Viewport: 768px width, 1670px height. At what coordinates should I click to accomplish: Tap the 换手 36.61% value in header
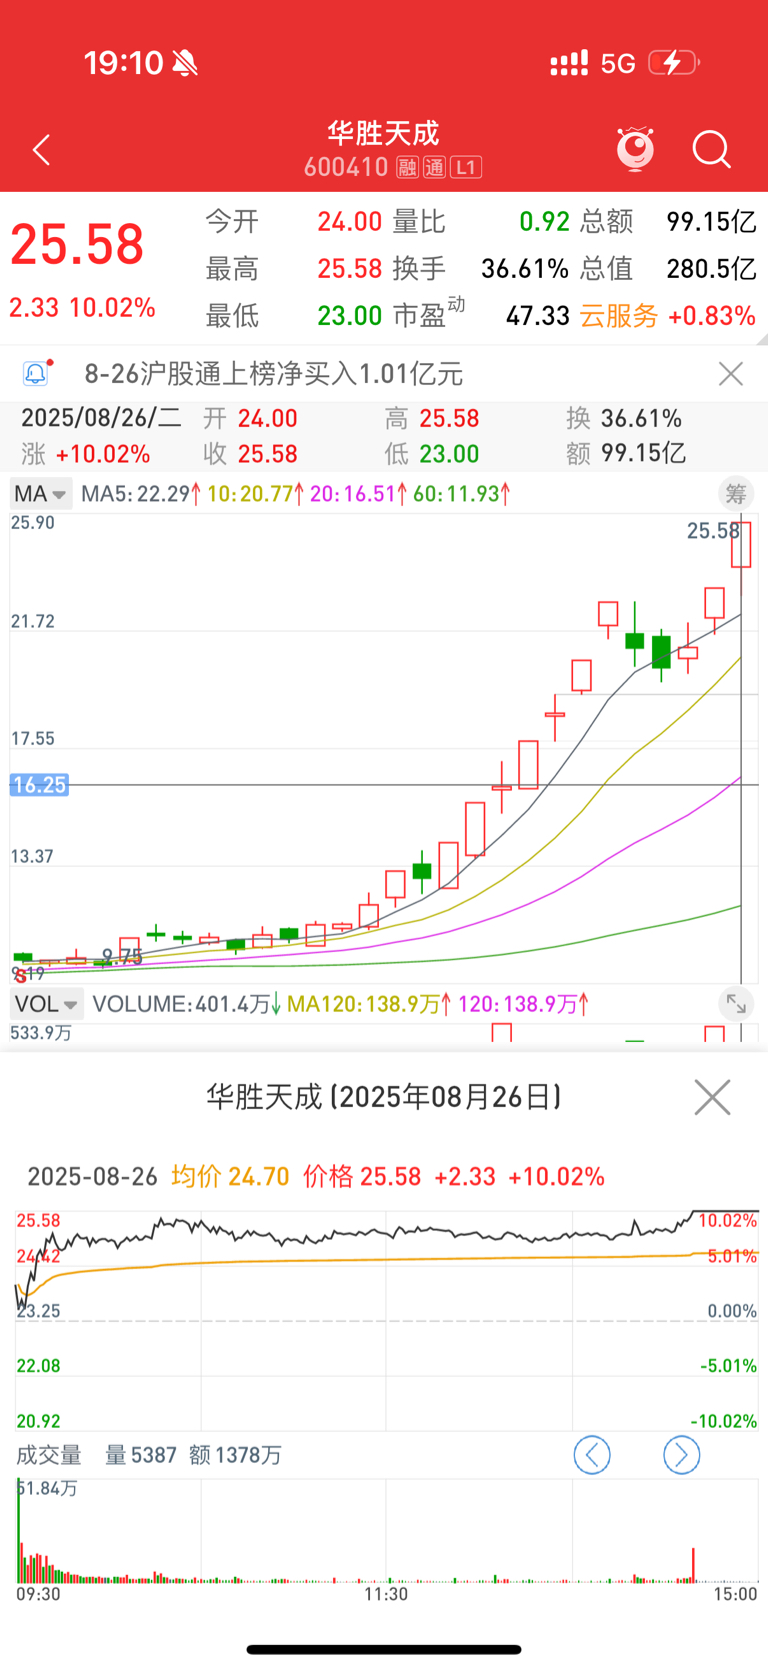point(525,268)
